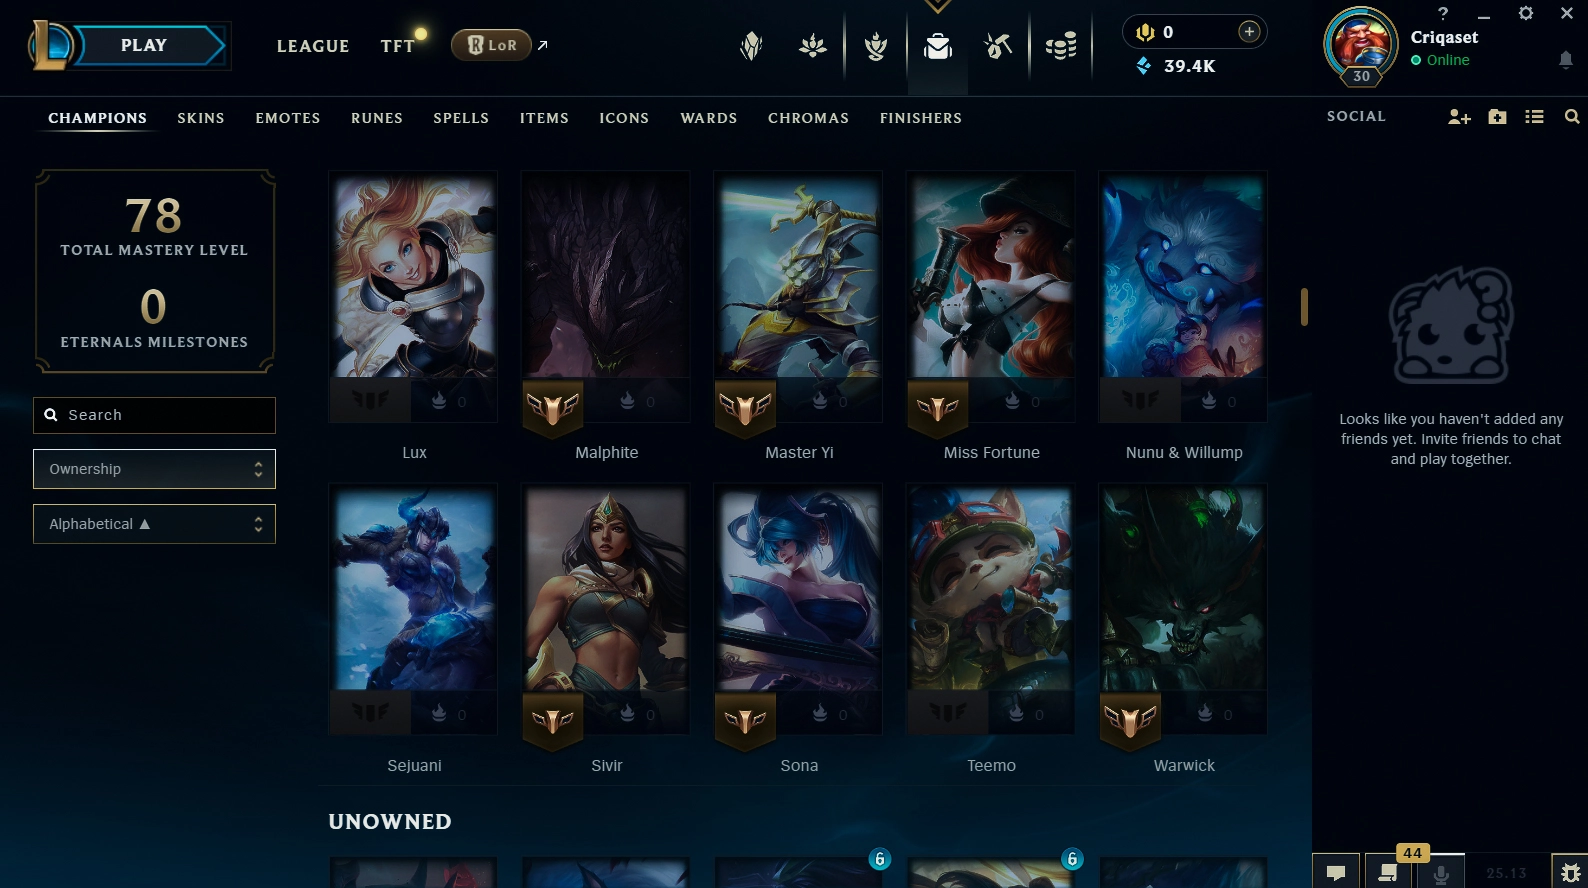Click the new social folder icon
This screenshot has height=888, width=1588.
coord(1497,117)
